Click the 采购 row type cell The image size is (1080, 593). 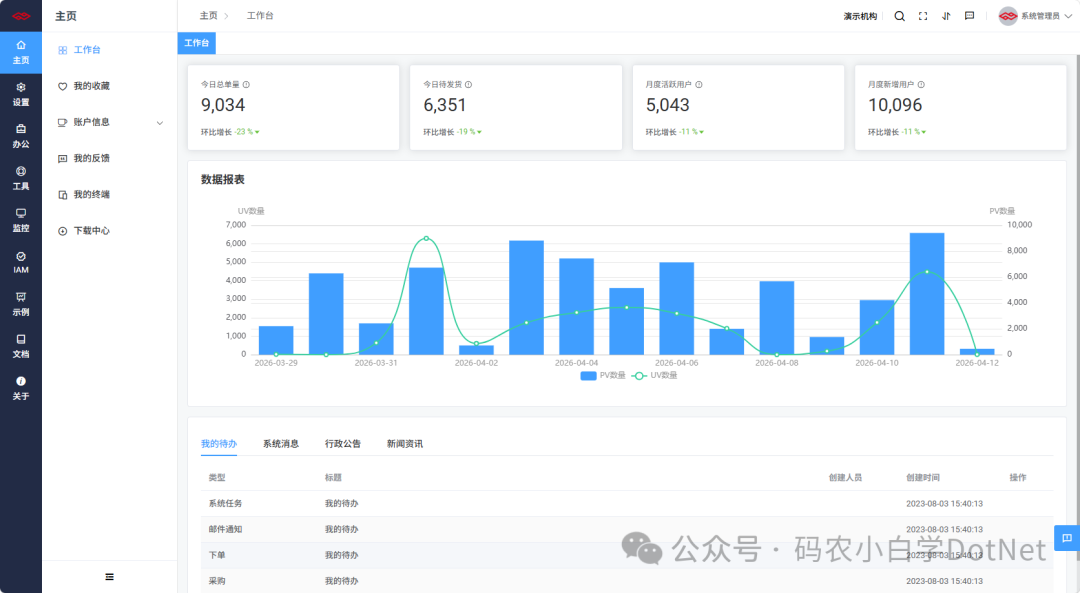point(217,581)
